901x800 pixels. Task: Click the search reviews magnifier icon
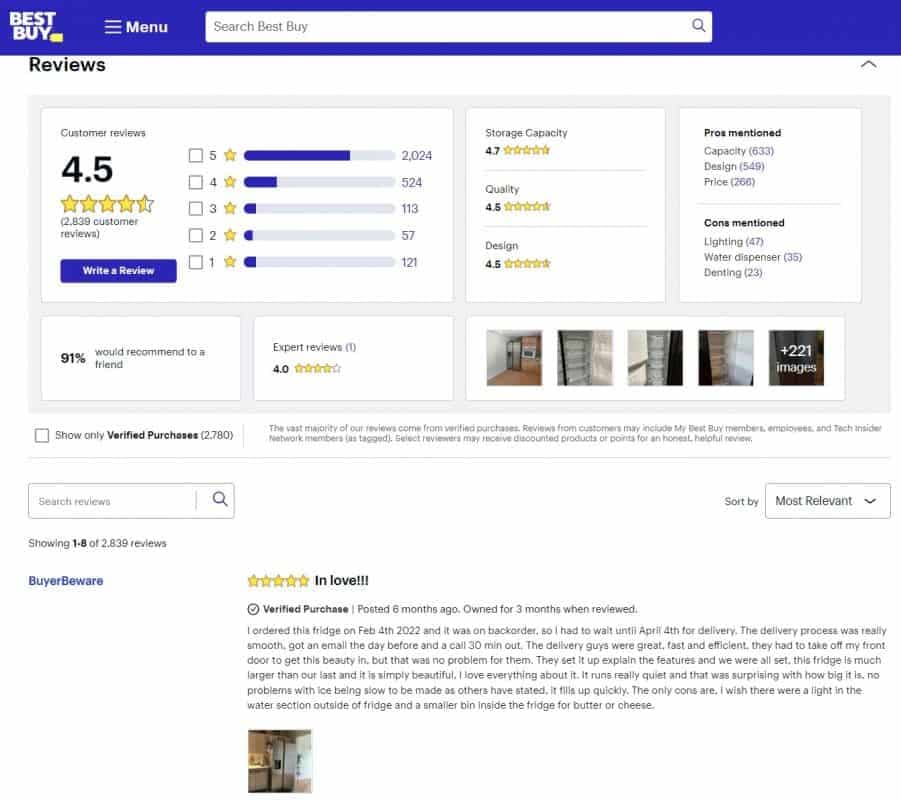click(220, 500)
